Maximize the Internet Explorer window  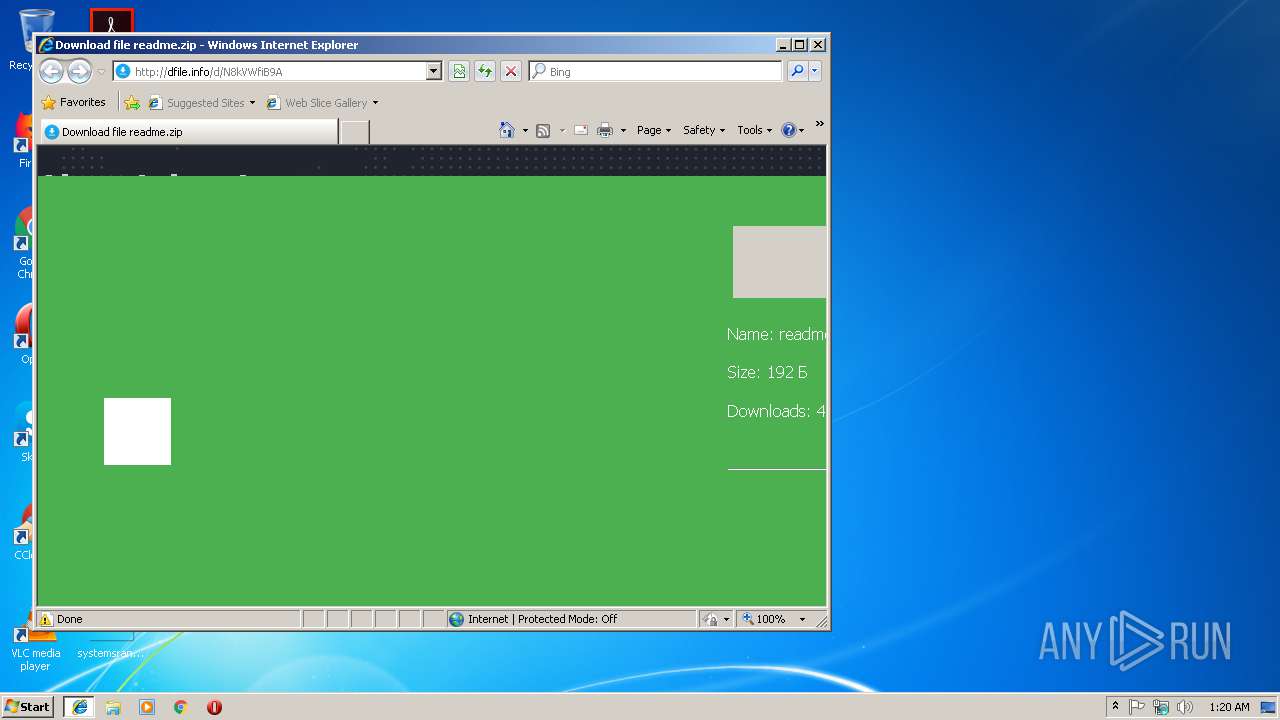(800, 45)
